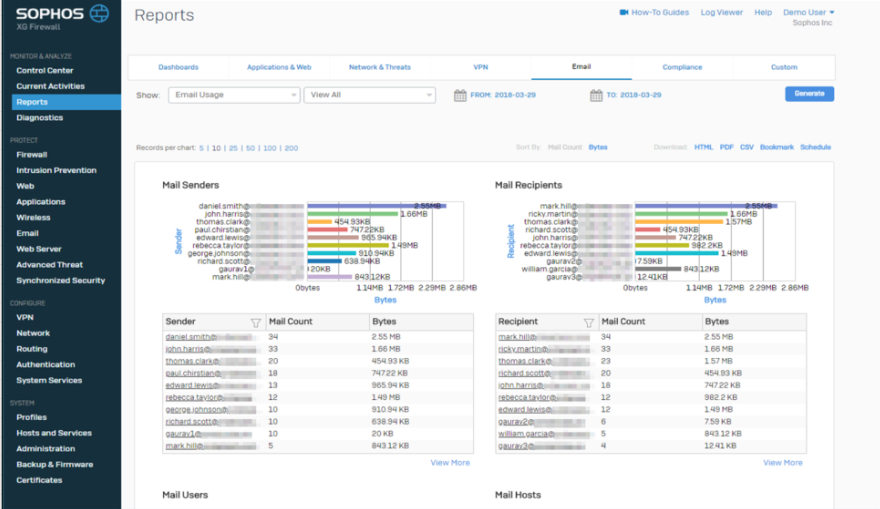Click the Sender column filter icon
Image resolution: width=880 pixels, height=509 pixels.
tap(255, 322)
